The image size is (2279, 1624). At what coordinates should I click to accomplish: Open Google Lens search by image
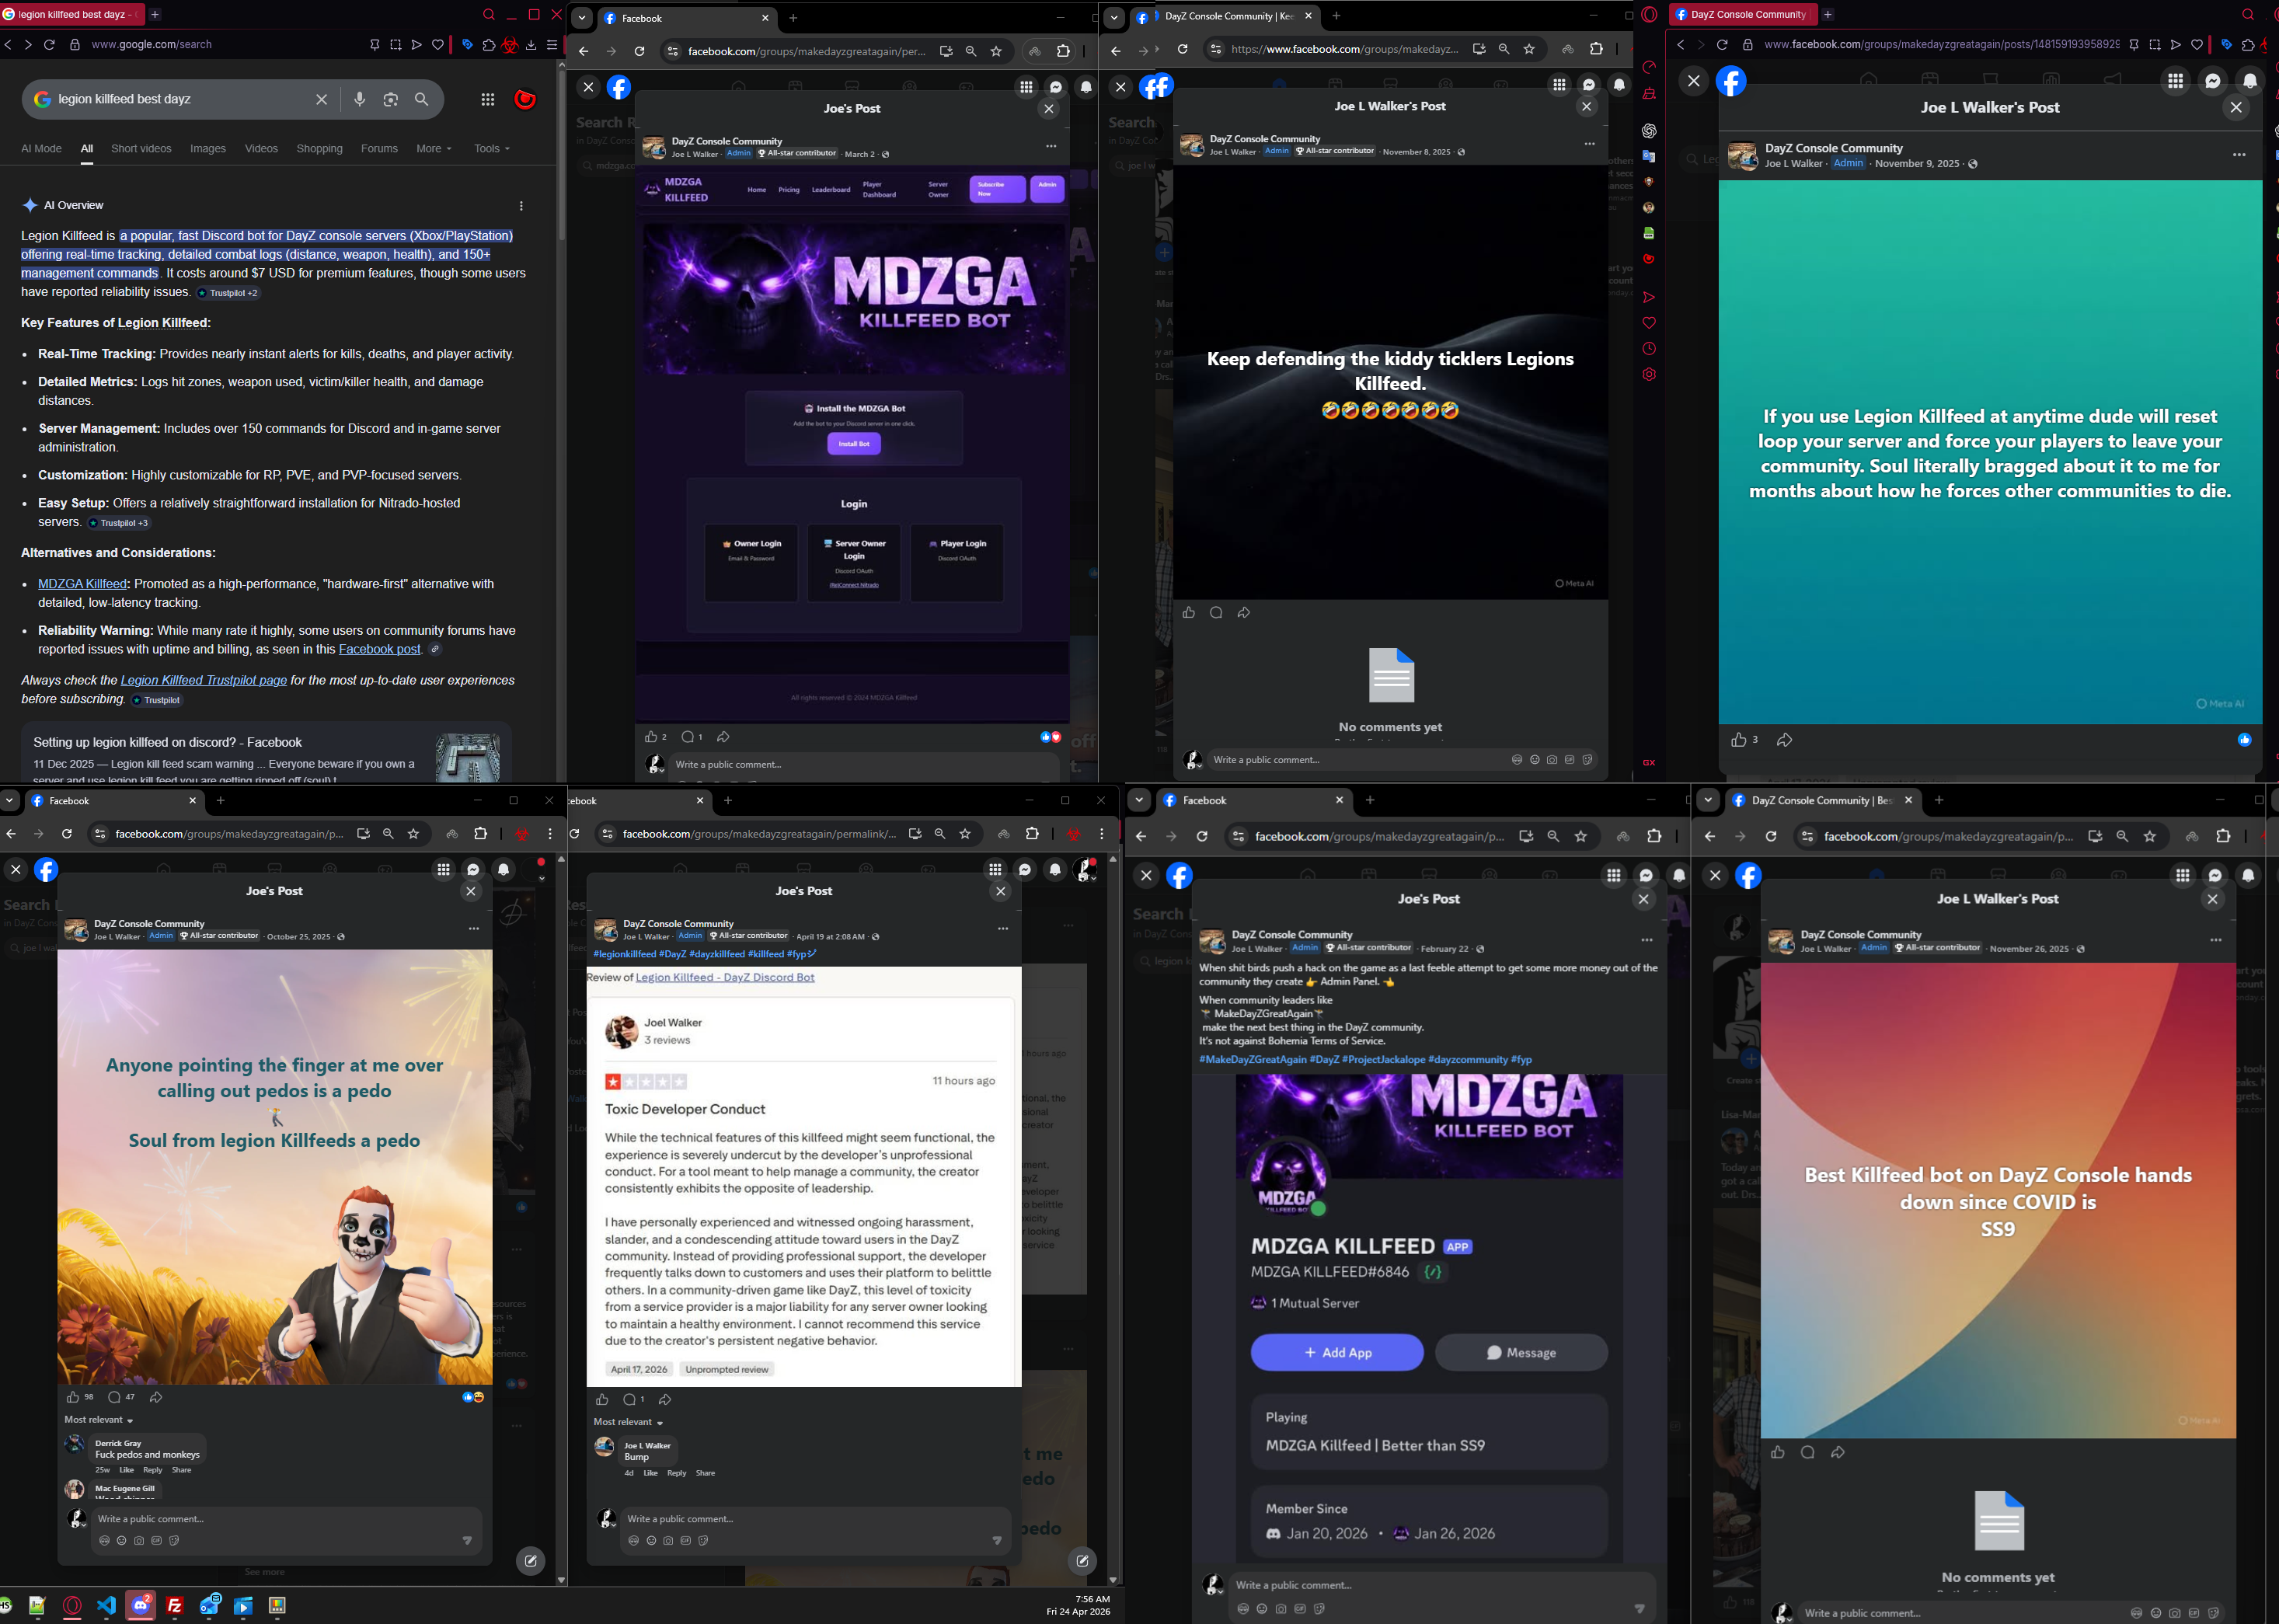pos(391,99)
